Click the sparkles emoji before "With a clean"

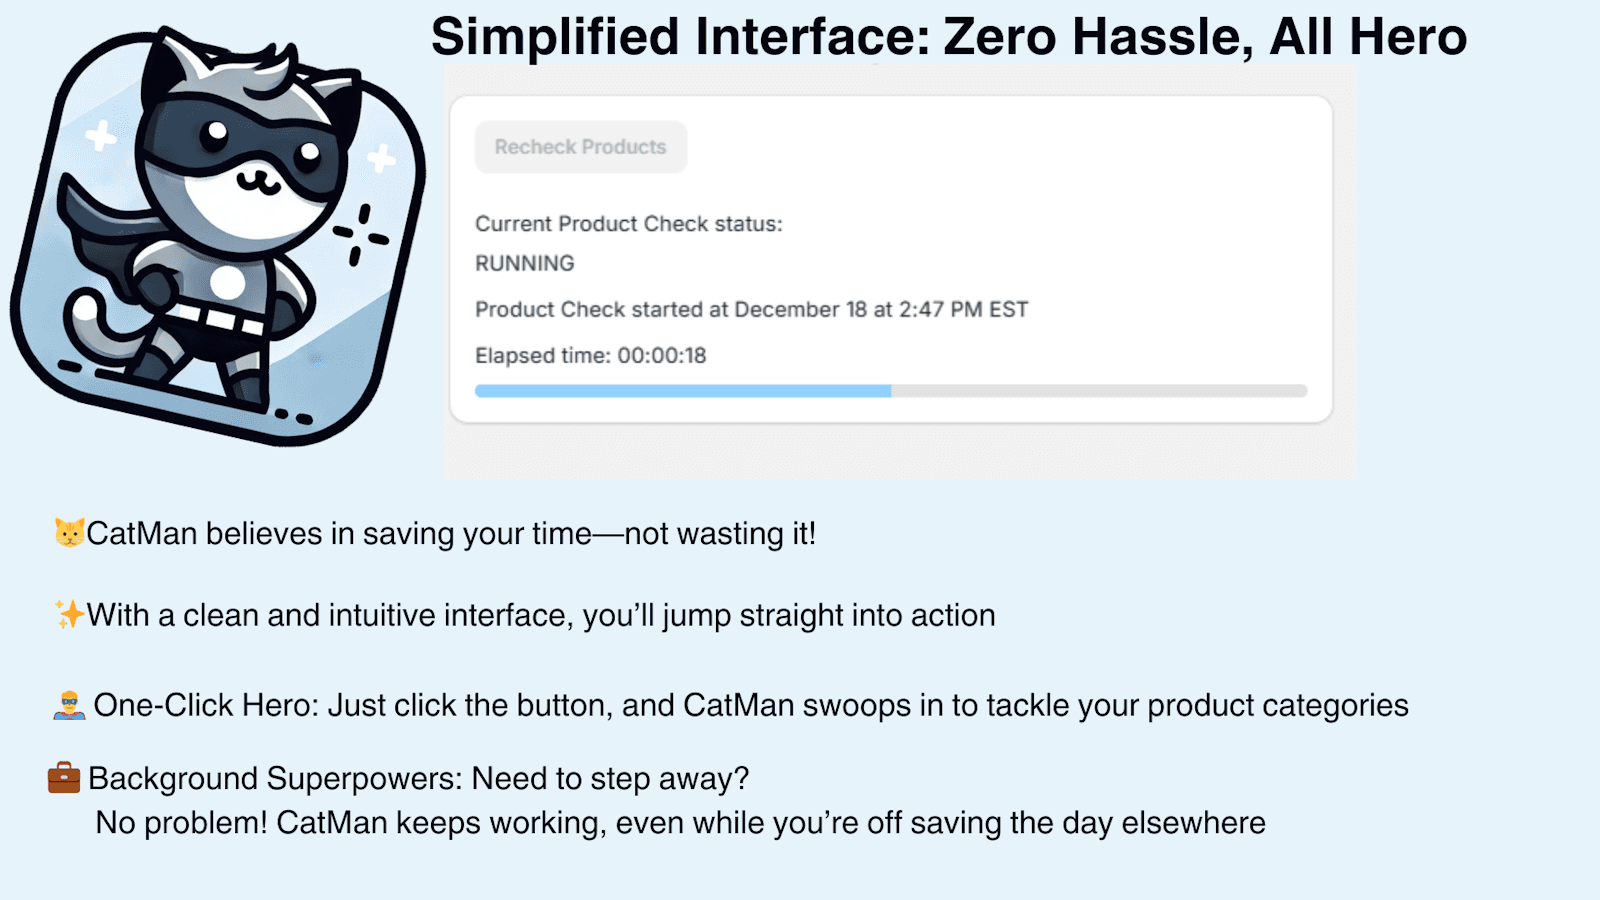click(x=69, y=614)
